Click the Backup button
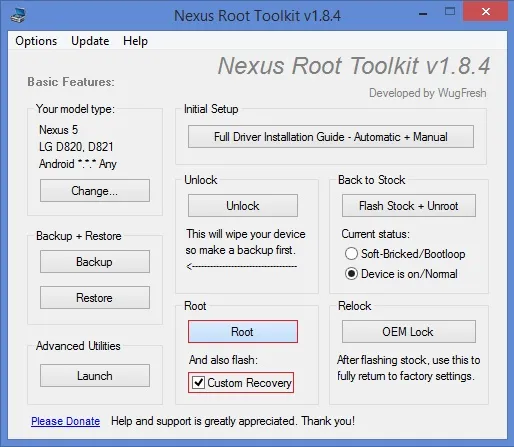Screen dimensions: 514x447 coord(95,262)
